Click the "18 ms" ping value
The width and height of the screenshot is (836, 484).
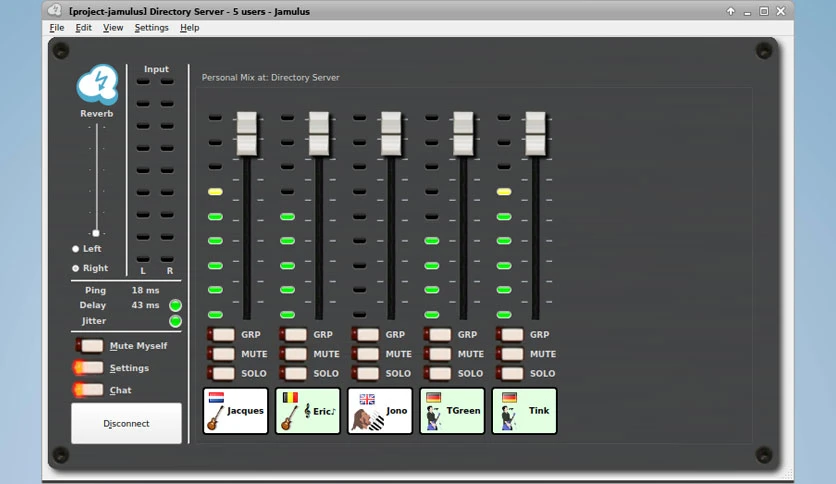pos(146,290)
